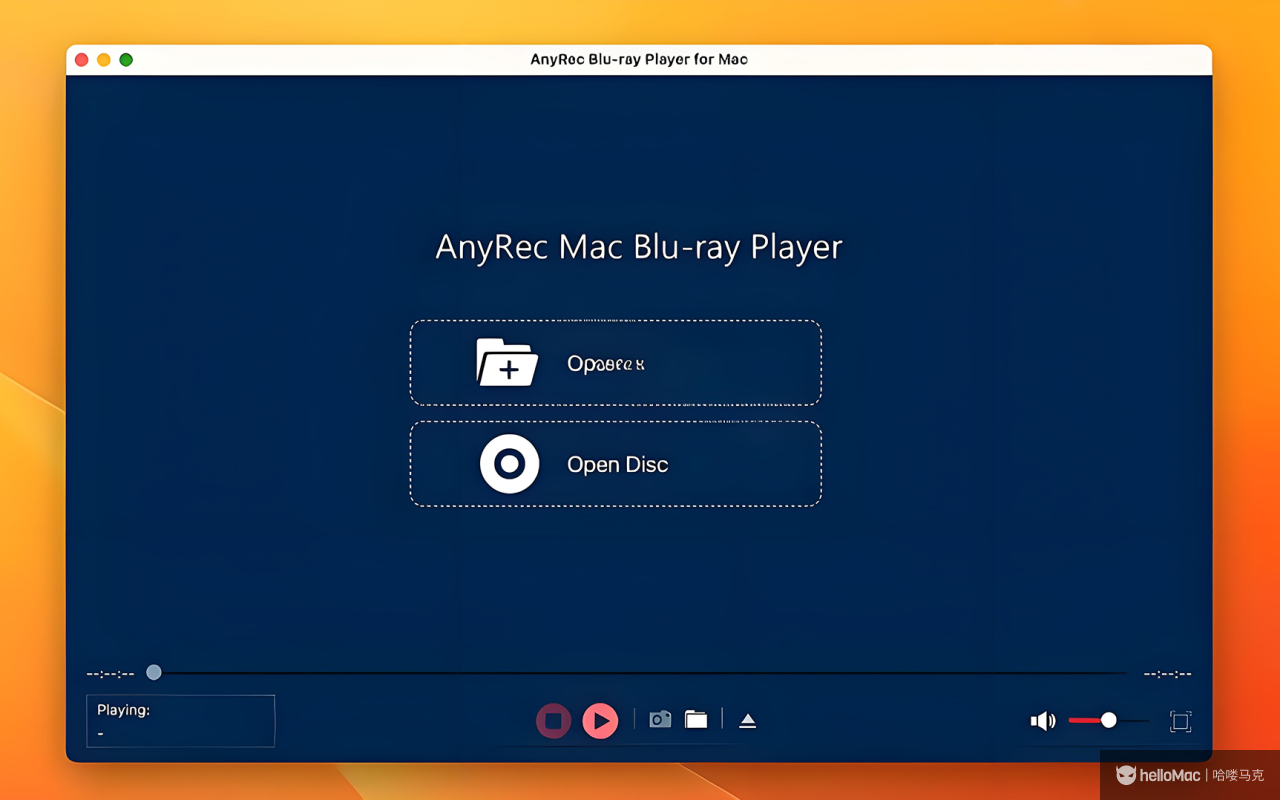Close the AnyRec window with red button

click(82, 60)
